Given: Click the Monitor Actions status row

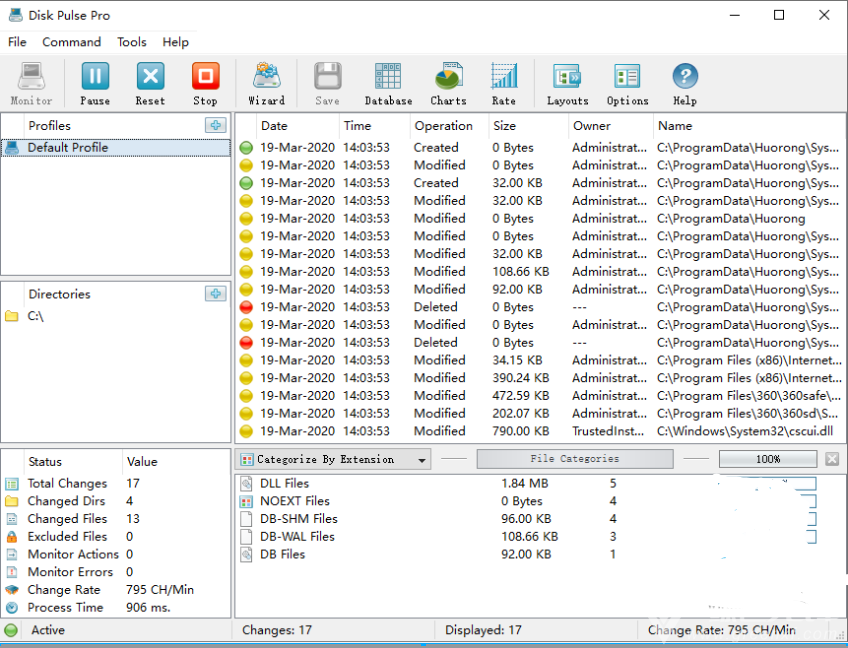Looking at the screenshot, I should pyautogui.click(x=116, y=554).
